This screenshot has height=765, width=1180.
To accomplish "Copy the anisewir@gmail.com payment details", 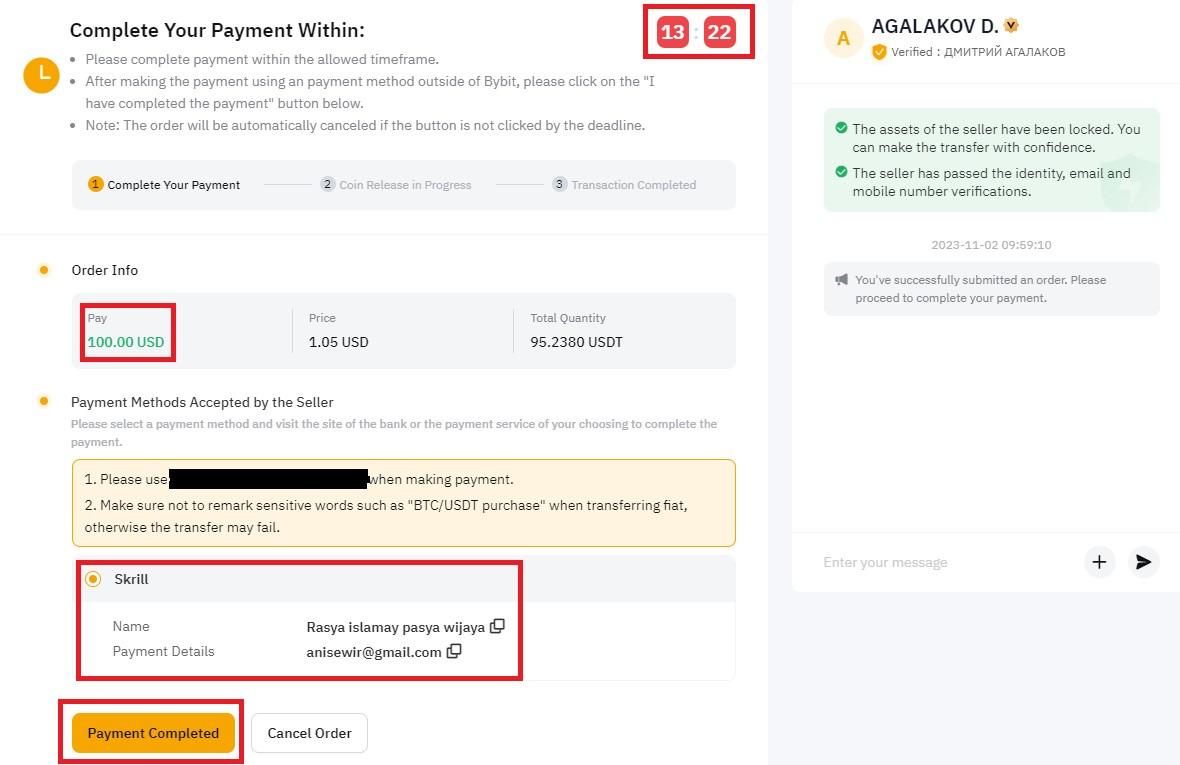I will (454, 651).
